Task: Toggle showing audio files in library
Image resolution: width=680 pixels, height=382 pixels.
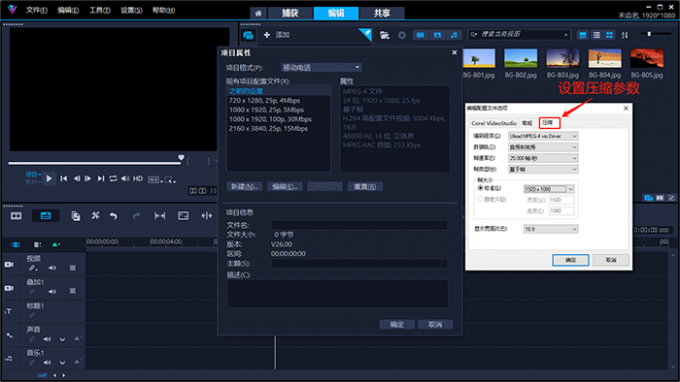Action: coord(454,35)
